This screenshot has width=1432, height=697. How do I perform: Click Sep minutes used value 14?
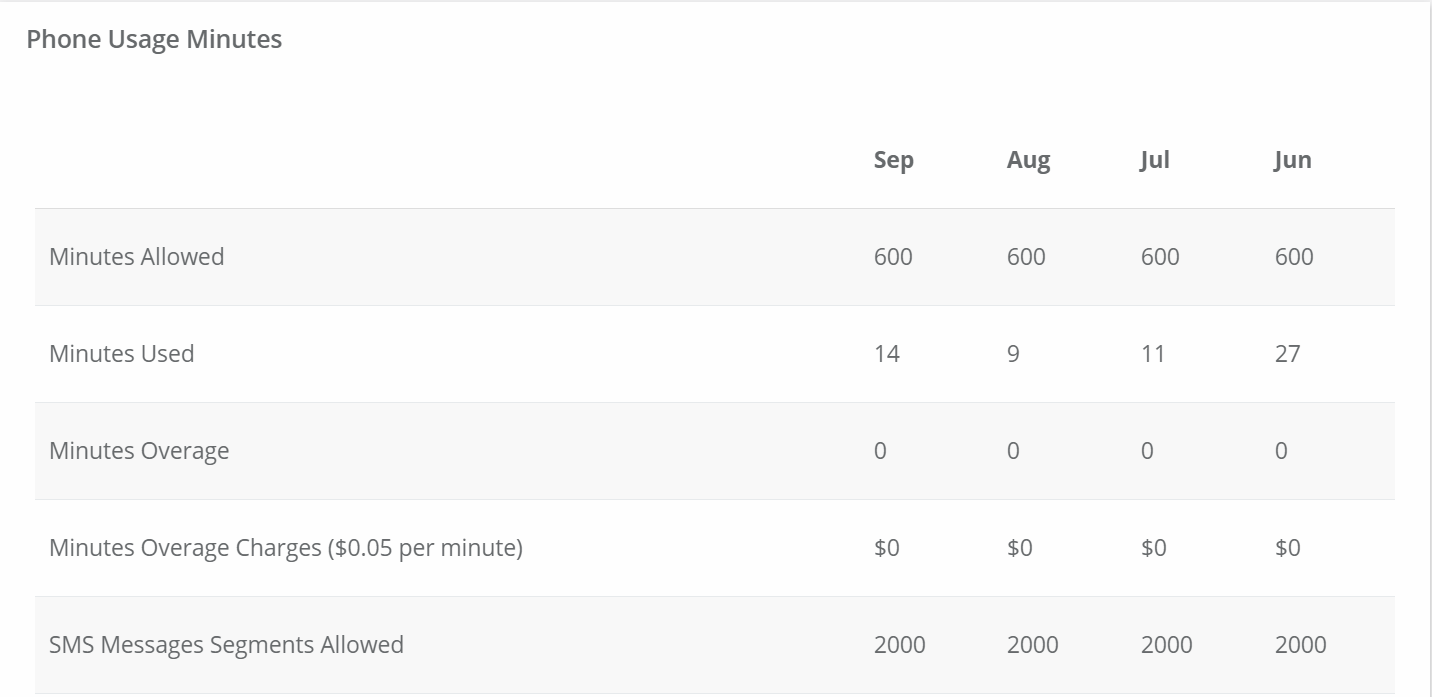coord(886,354)
